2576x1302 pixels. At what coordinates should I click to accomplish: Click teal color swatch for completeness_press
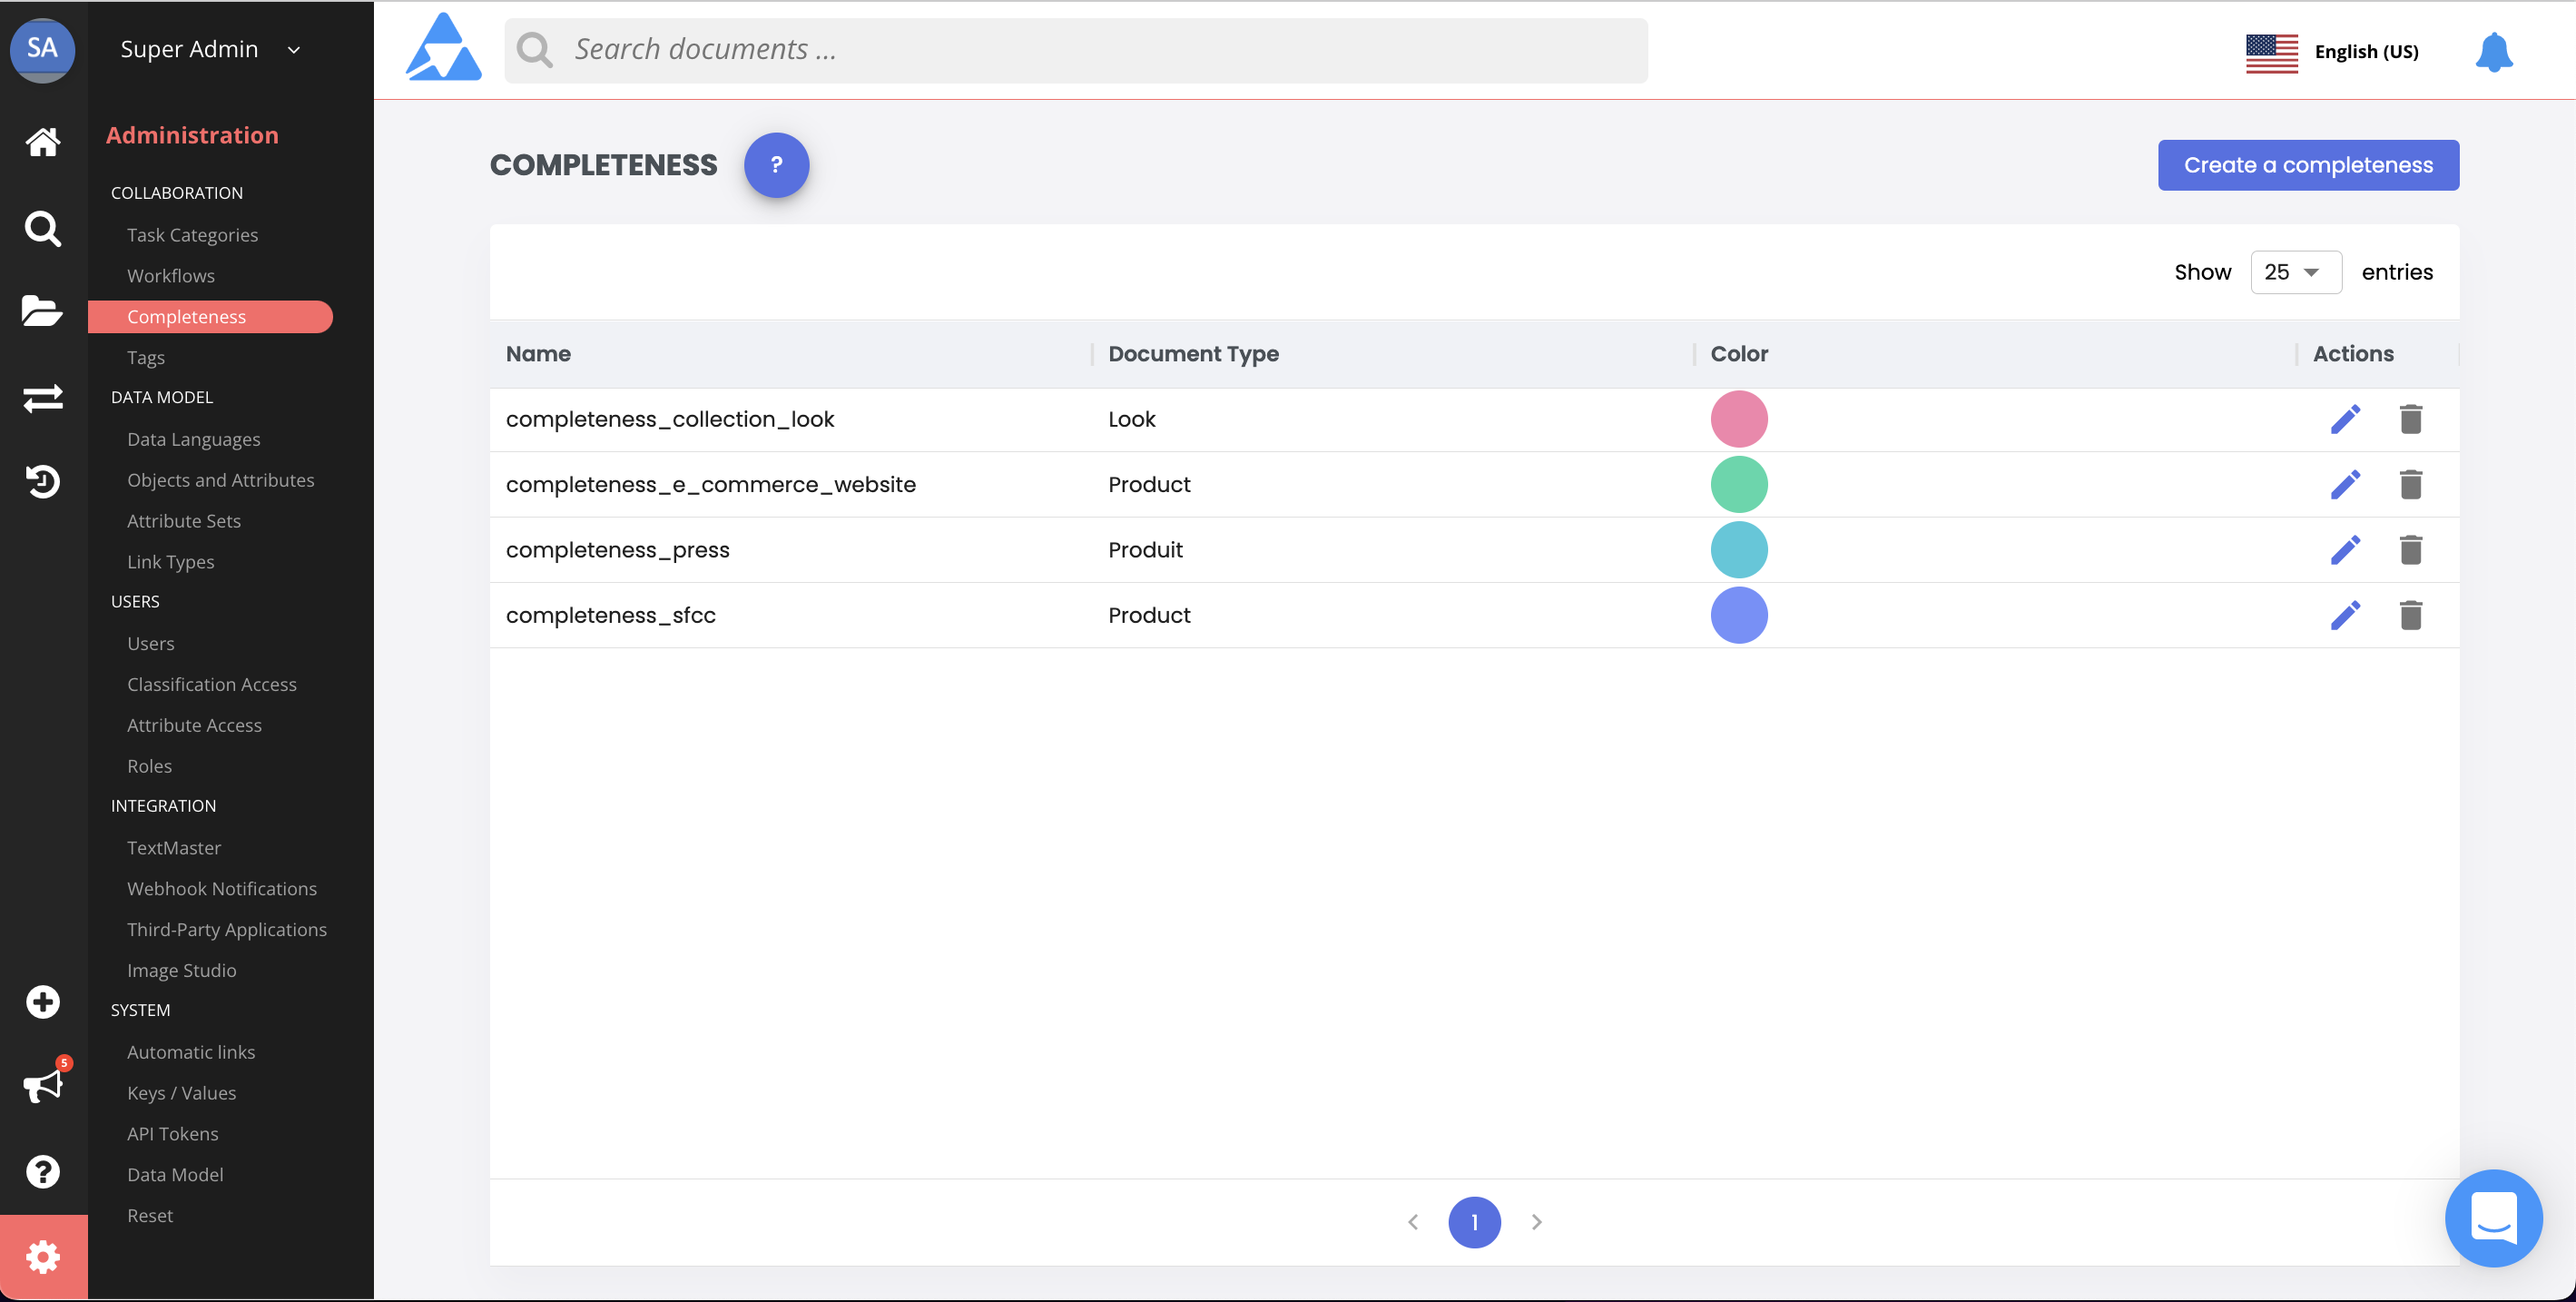[1739, 550]
